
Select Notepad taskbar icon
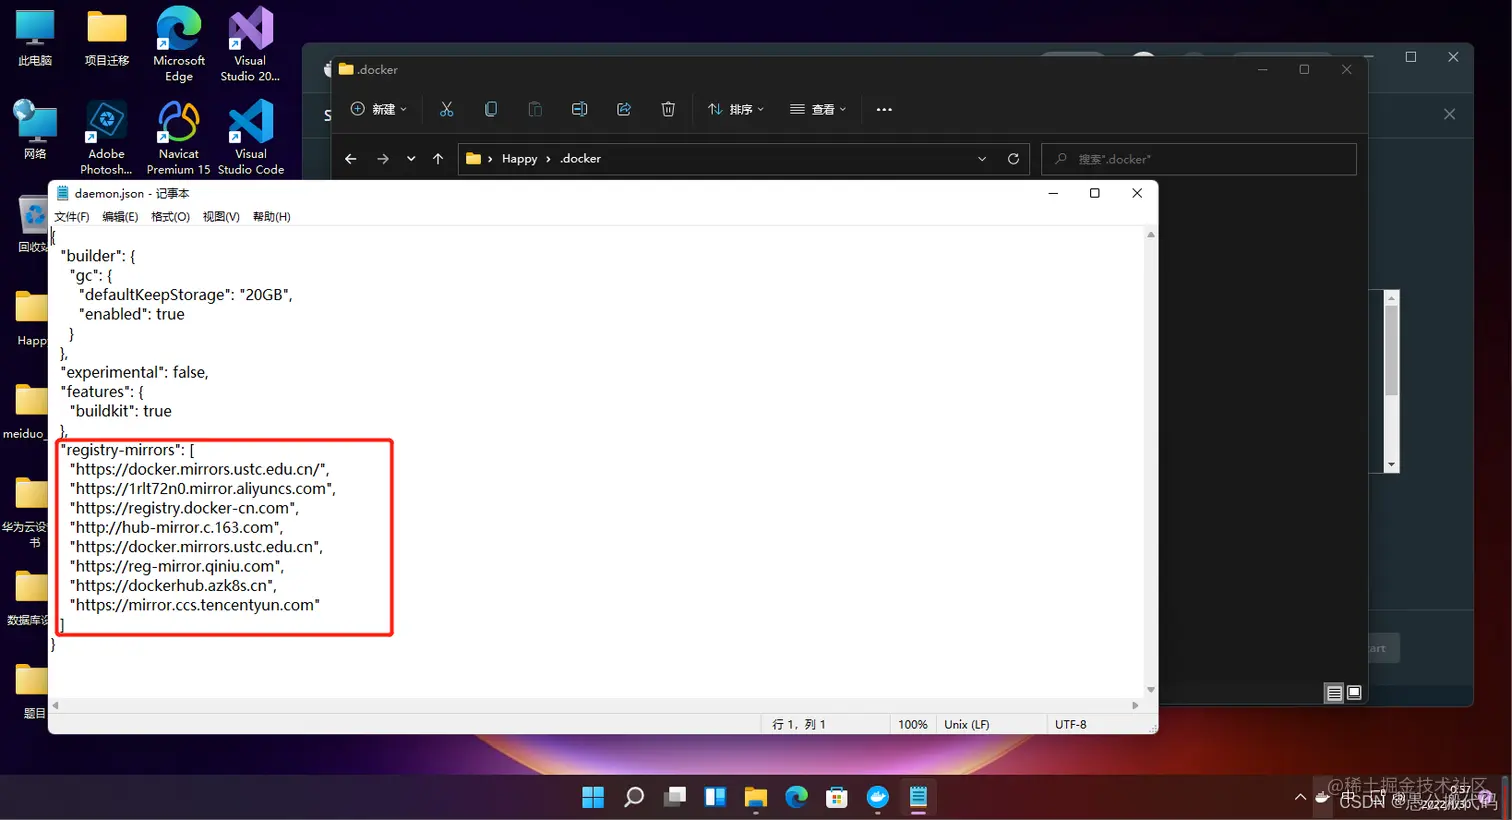[918, 797]
